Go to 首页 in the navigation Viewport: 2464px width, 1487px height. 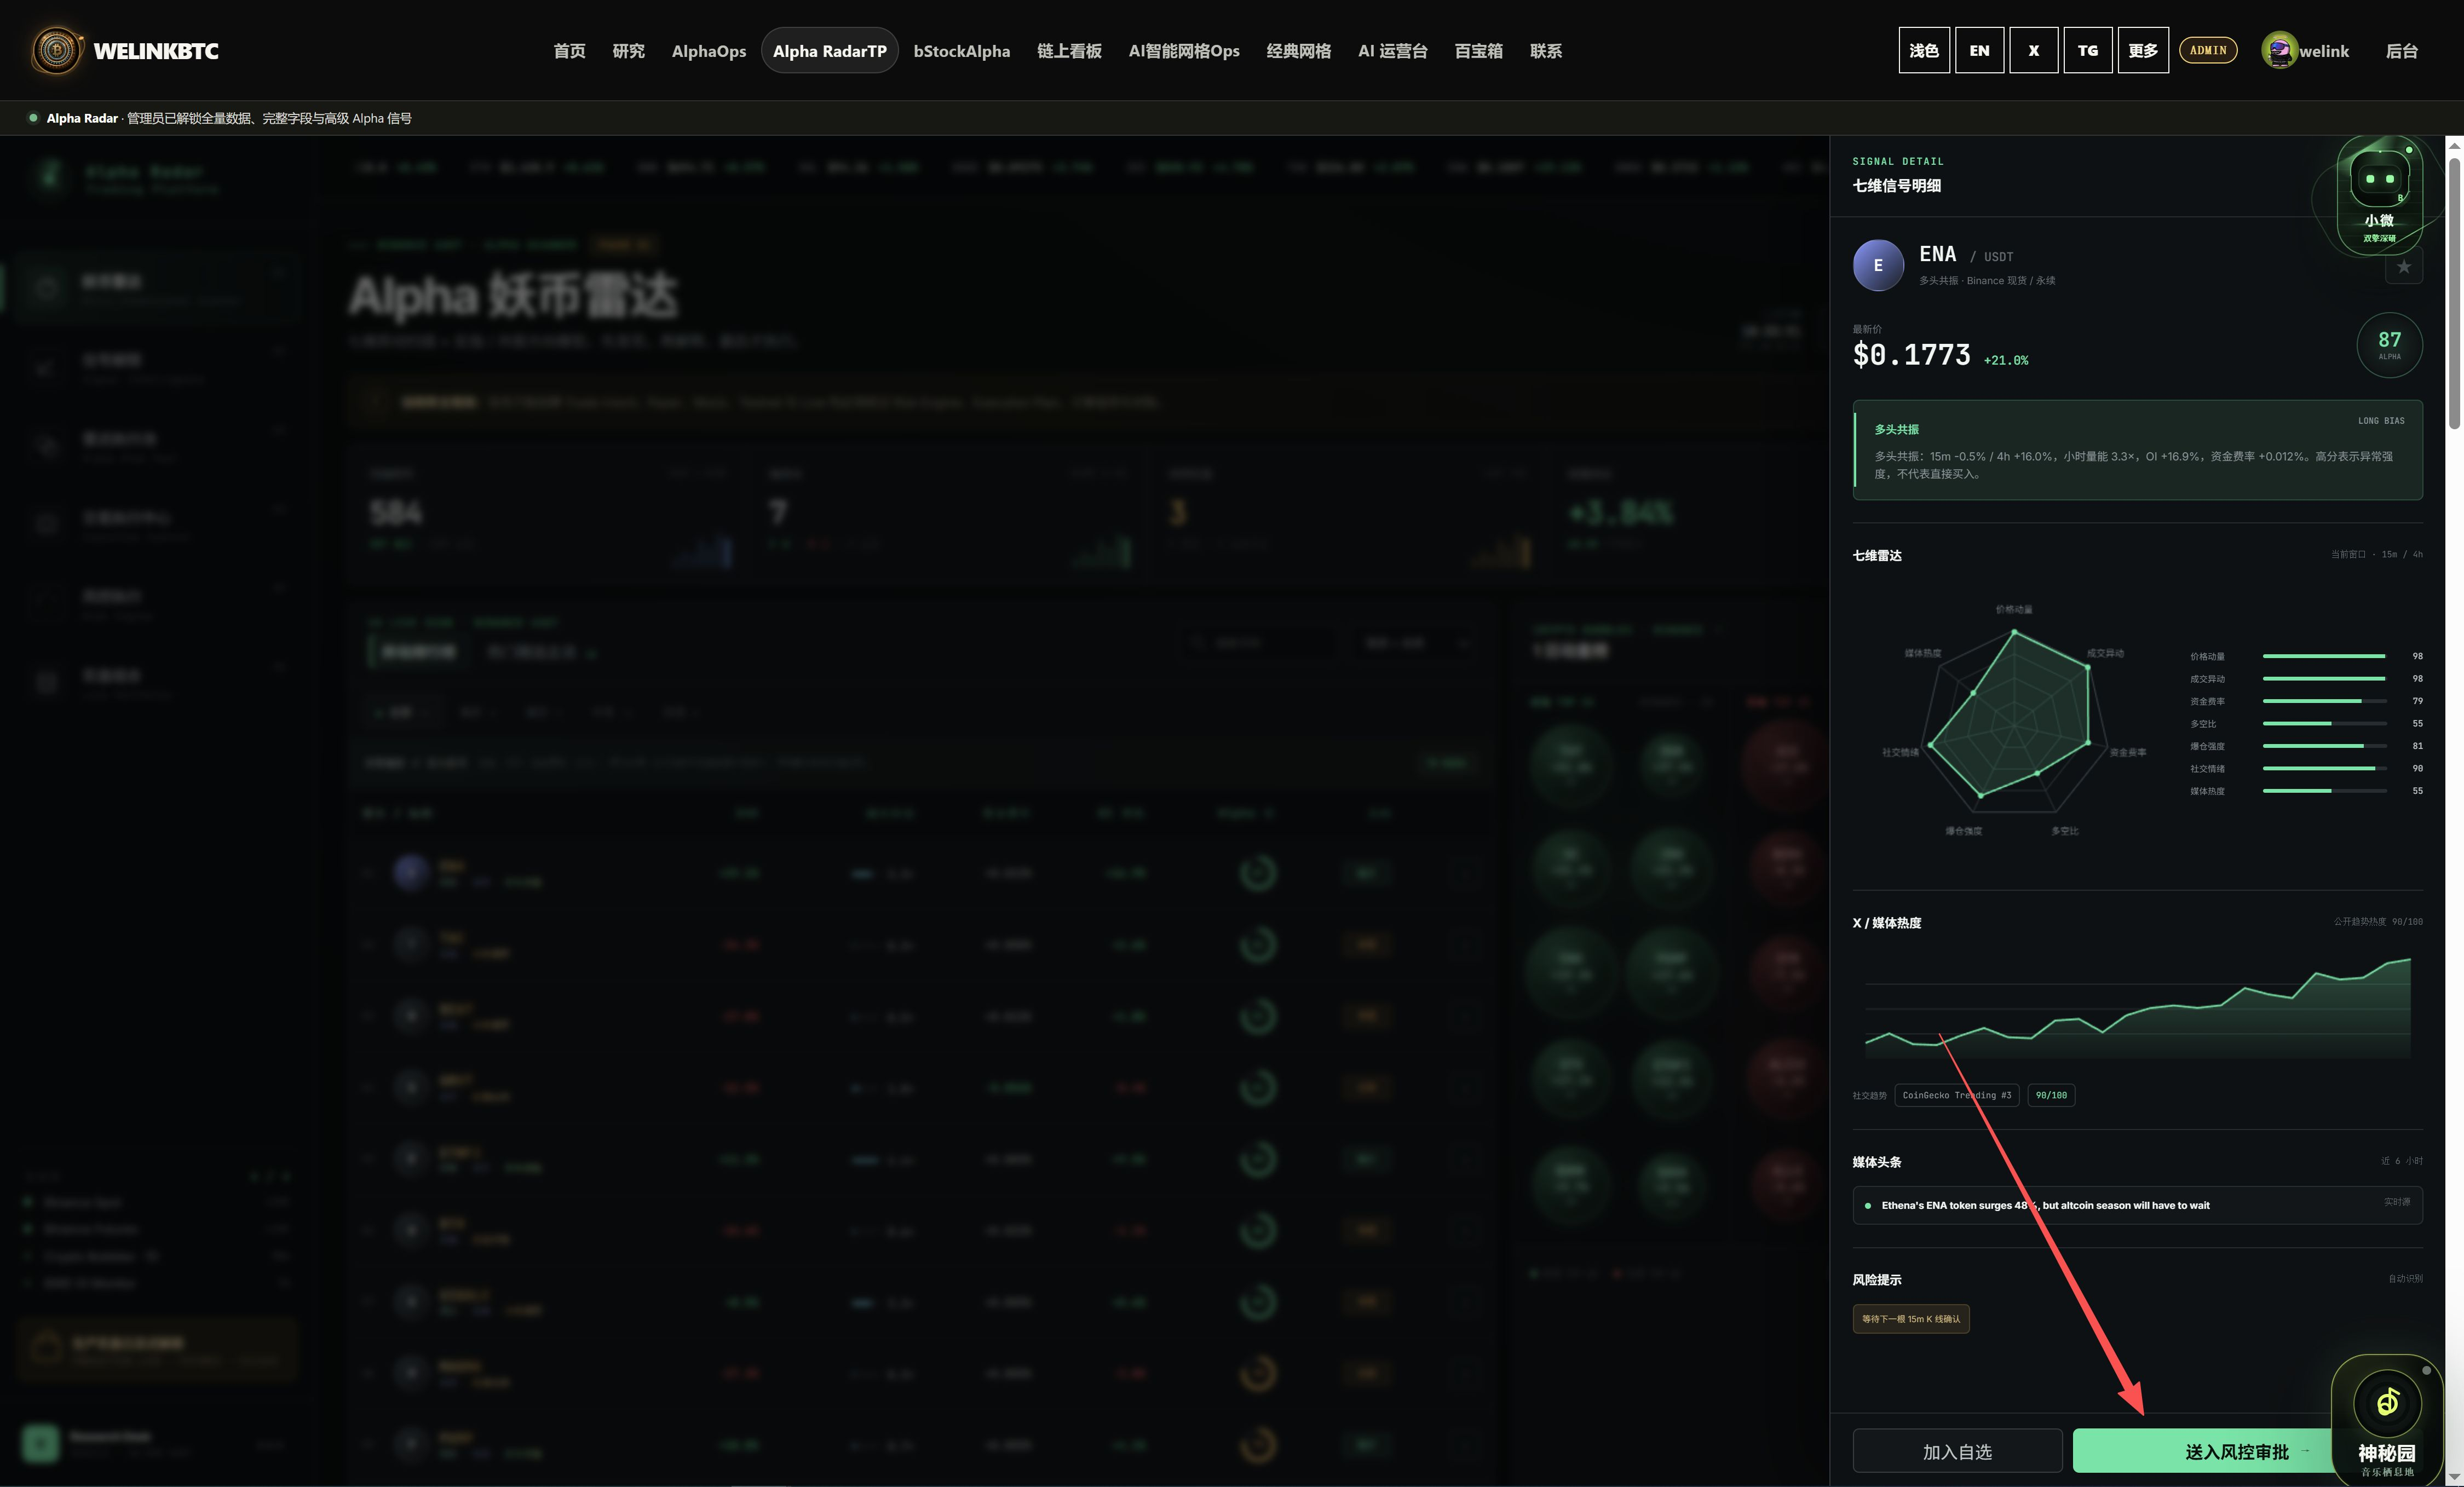pos(569,51)
